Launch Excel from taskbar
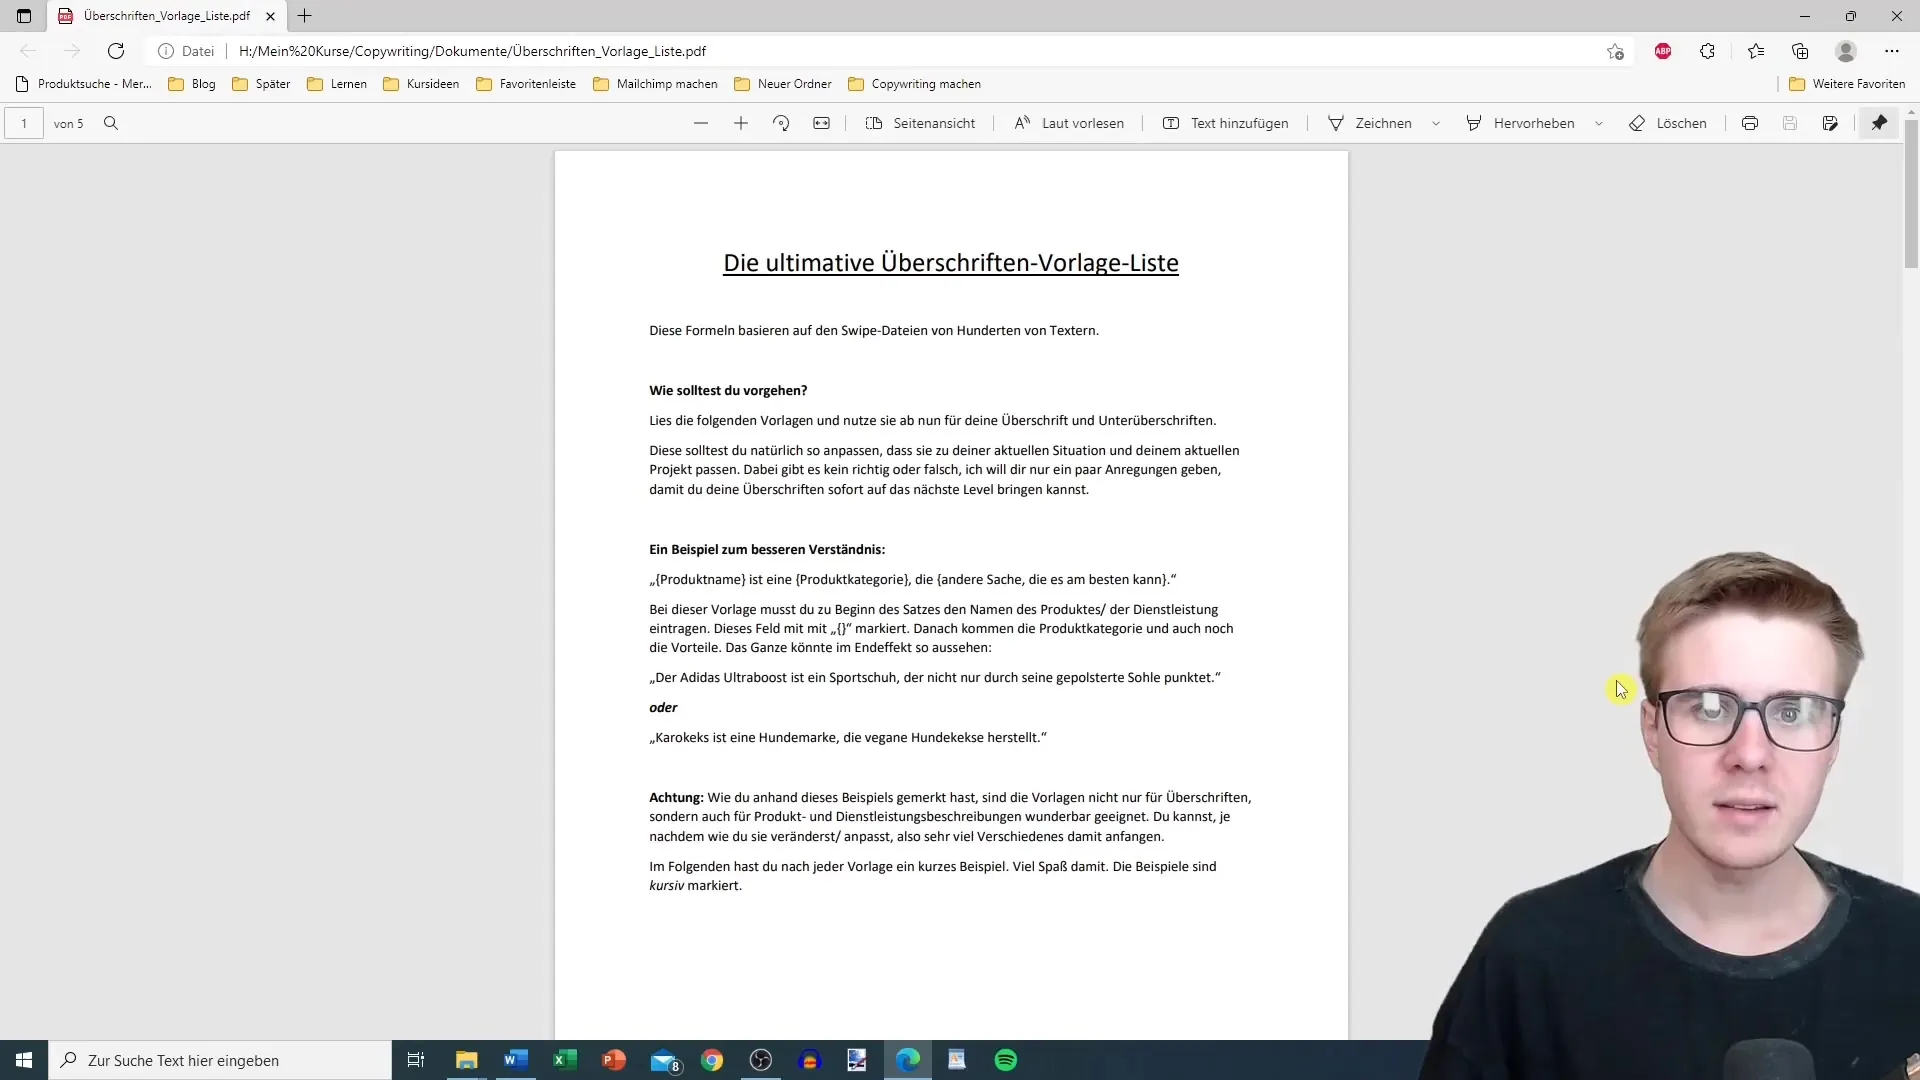 565,1060
